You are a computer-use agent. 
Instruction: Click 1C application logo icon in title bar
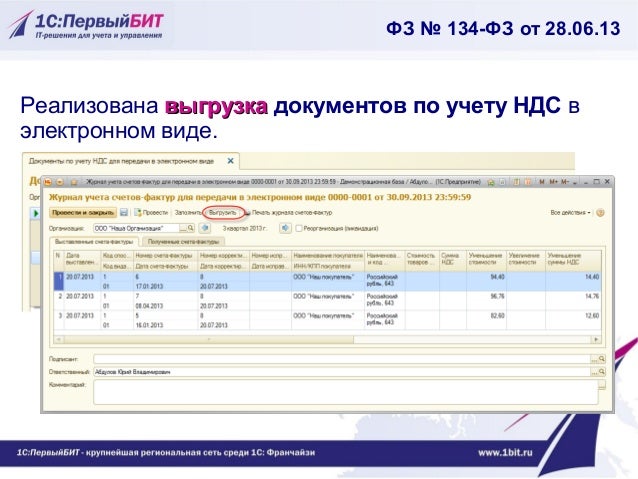pos(48,182)
